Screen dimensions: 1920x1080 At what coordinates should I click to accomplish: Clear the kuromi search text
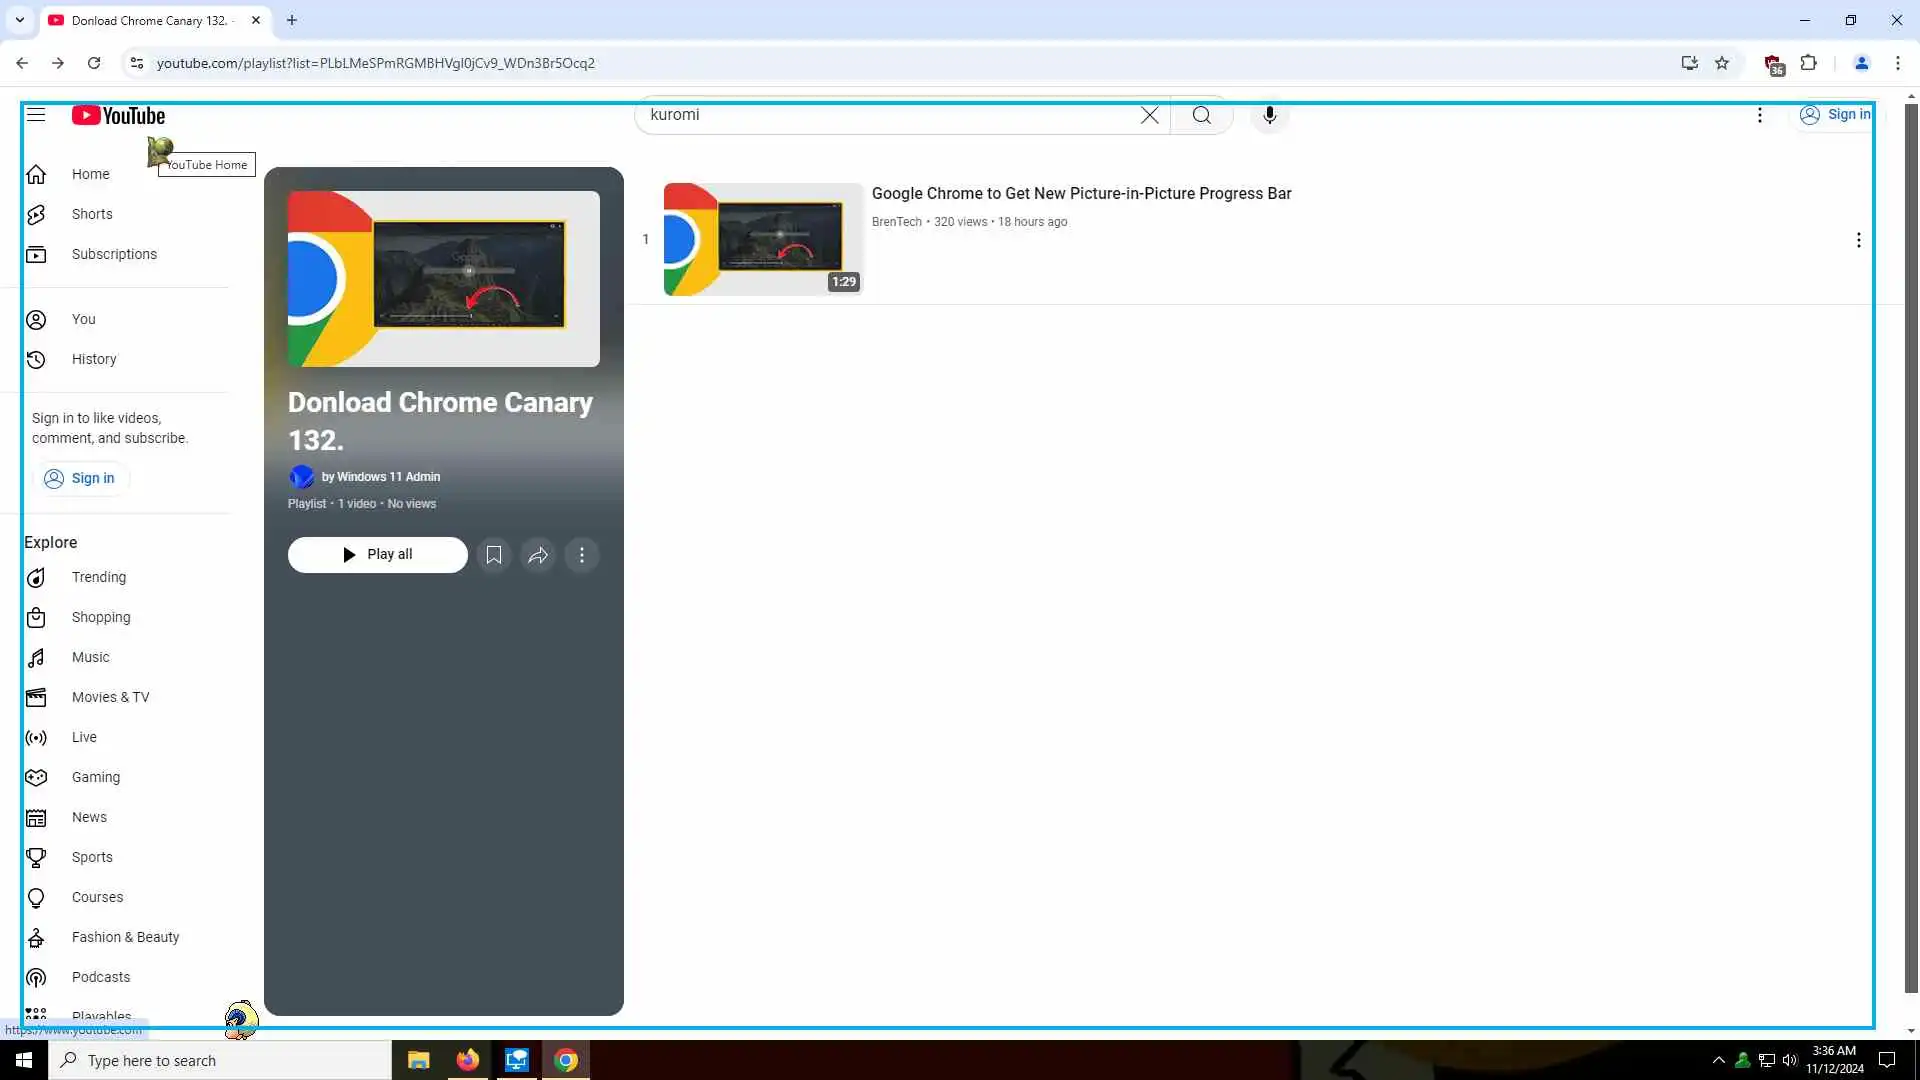tap(1149, 115)
